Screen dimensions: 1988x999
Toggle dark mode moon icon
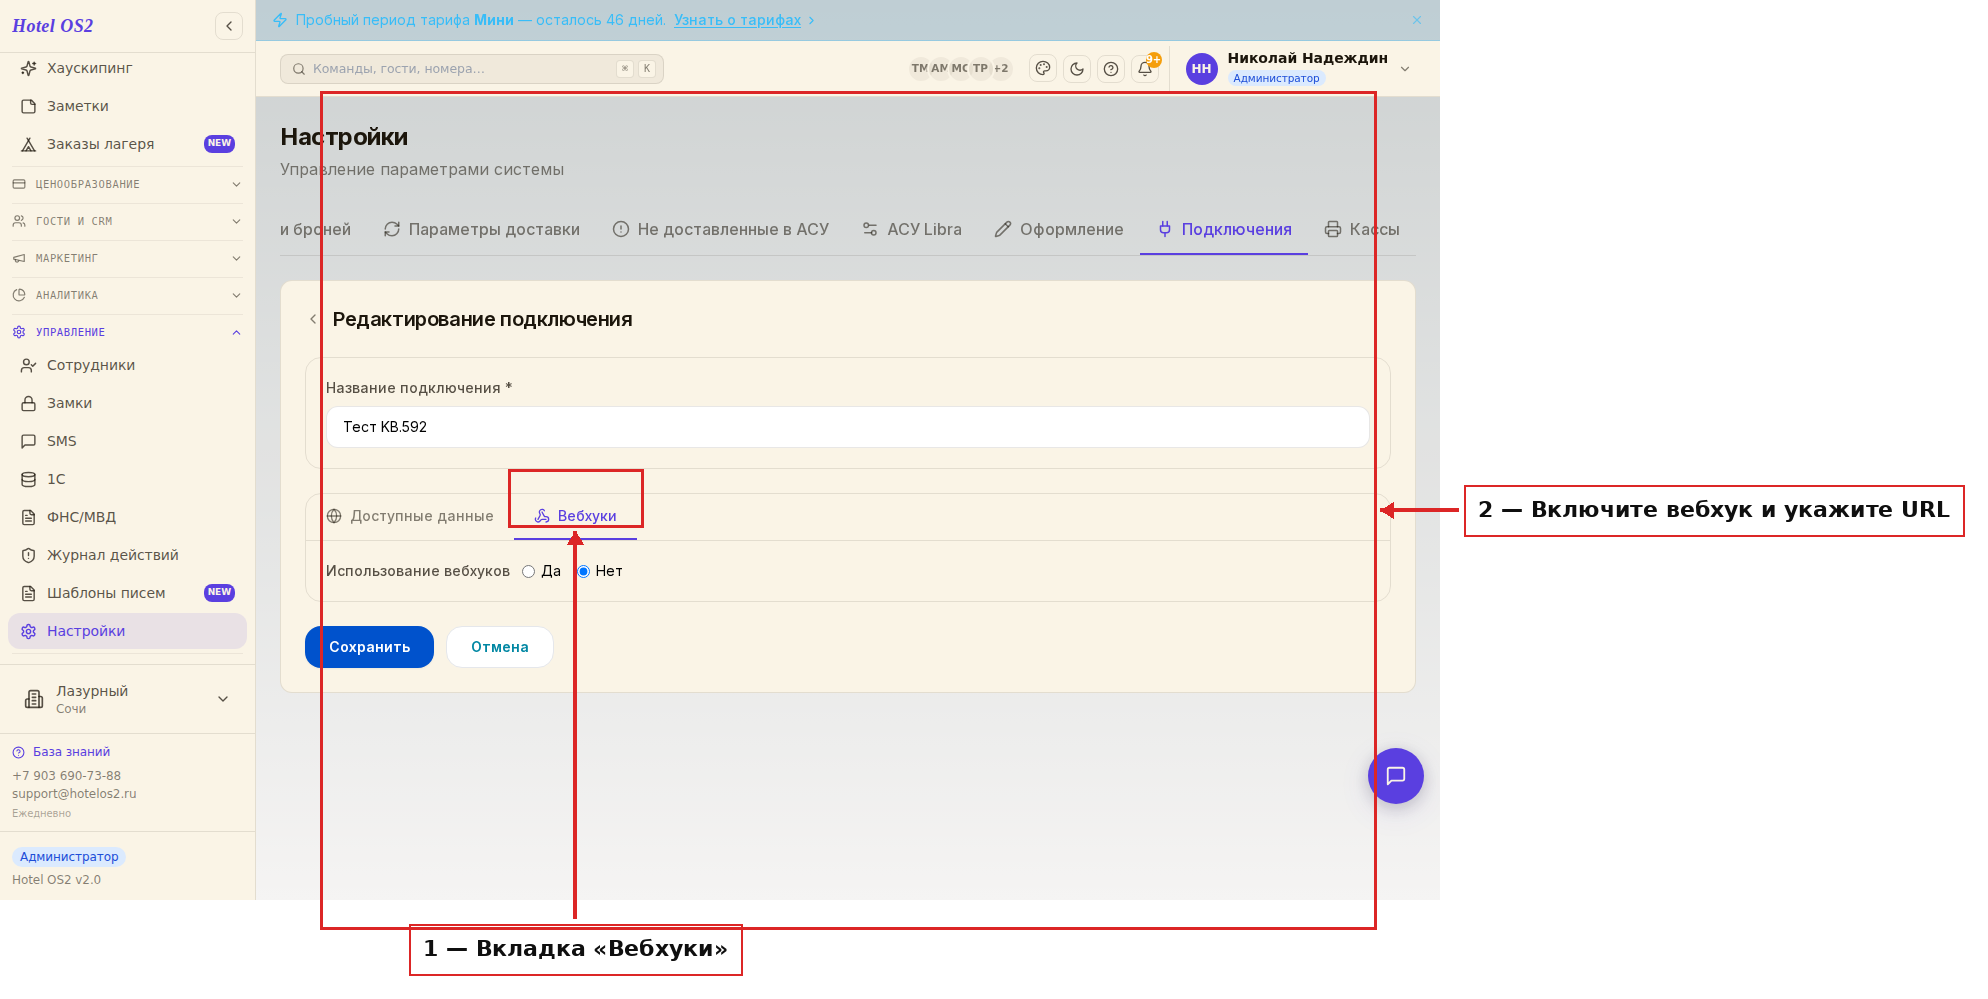point(1077,69)
